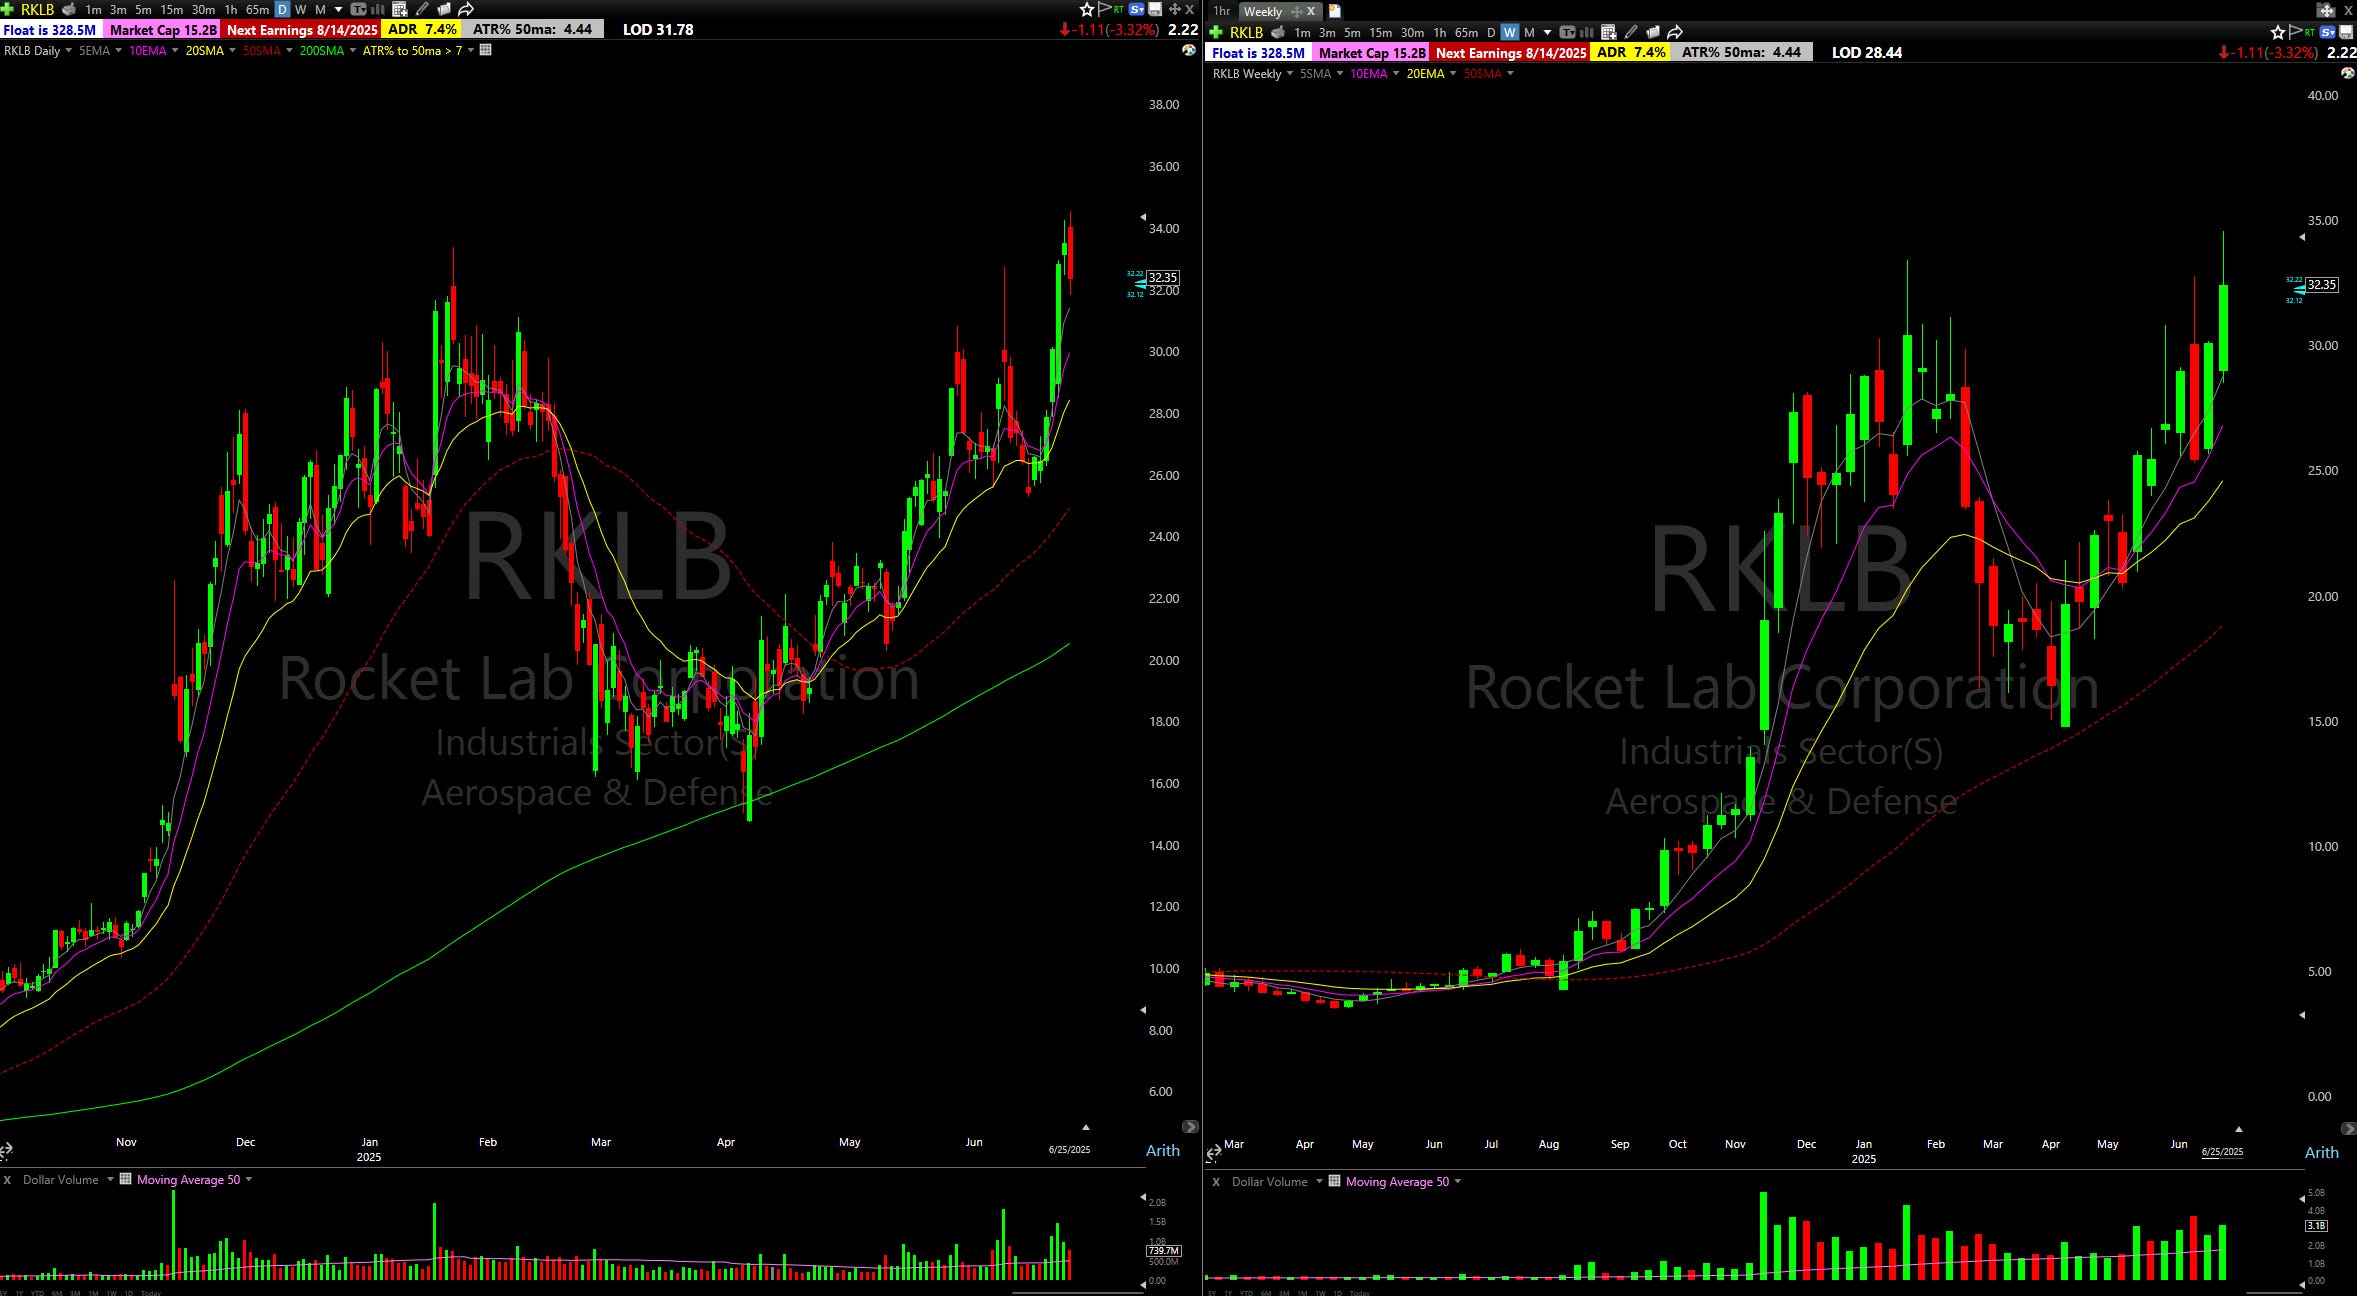2357x1296 pixels.
Task: Click the pencil drawing tool on daily chart
Action: tap(422, 9)
